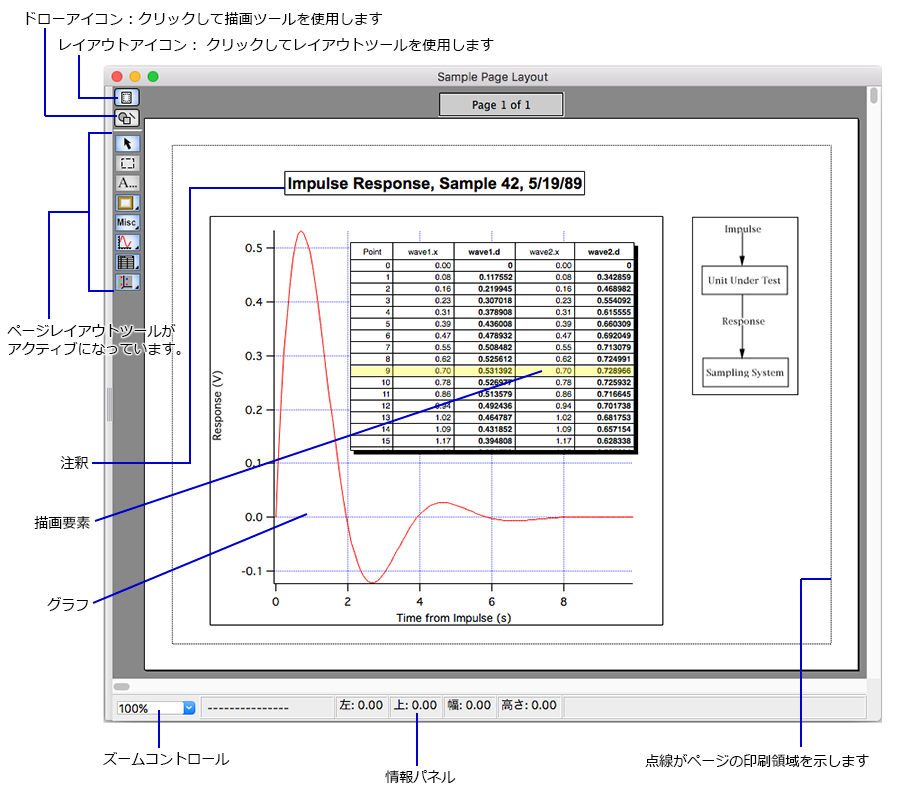This screenshot has height=810, width=900.
Task: Click the wave2.x column header
Action: (544, 252)
